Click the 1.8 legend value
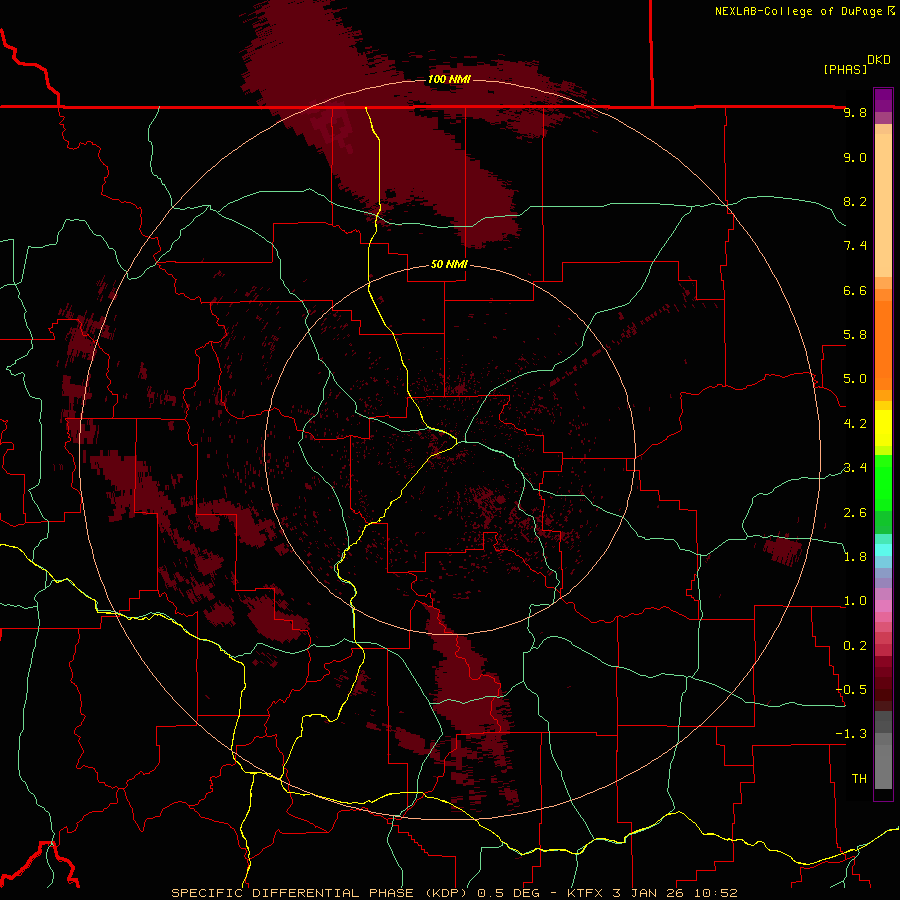Image resolution: width=900 pixels, height=900 pixels. point(855,557)
